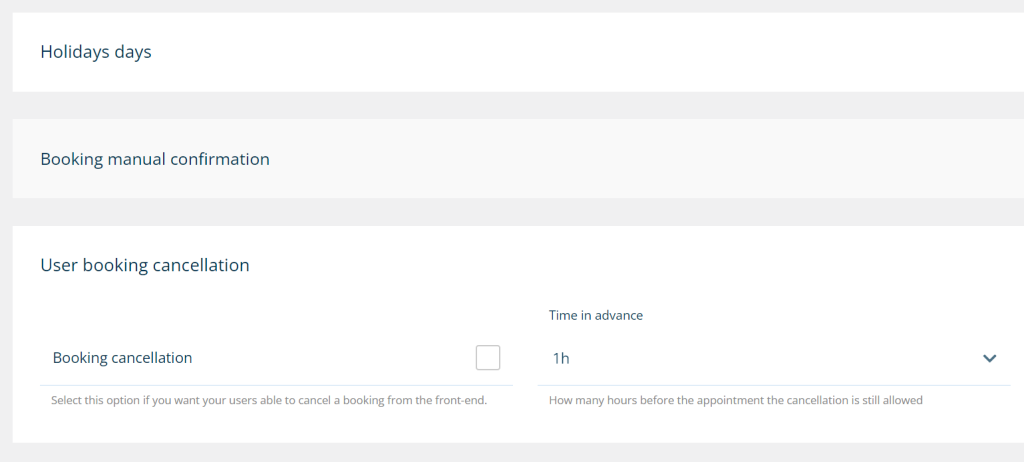The image size is (1024, 462).
Task: Click the User booking cancellation heading text
Action: click(145, 265)
